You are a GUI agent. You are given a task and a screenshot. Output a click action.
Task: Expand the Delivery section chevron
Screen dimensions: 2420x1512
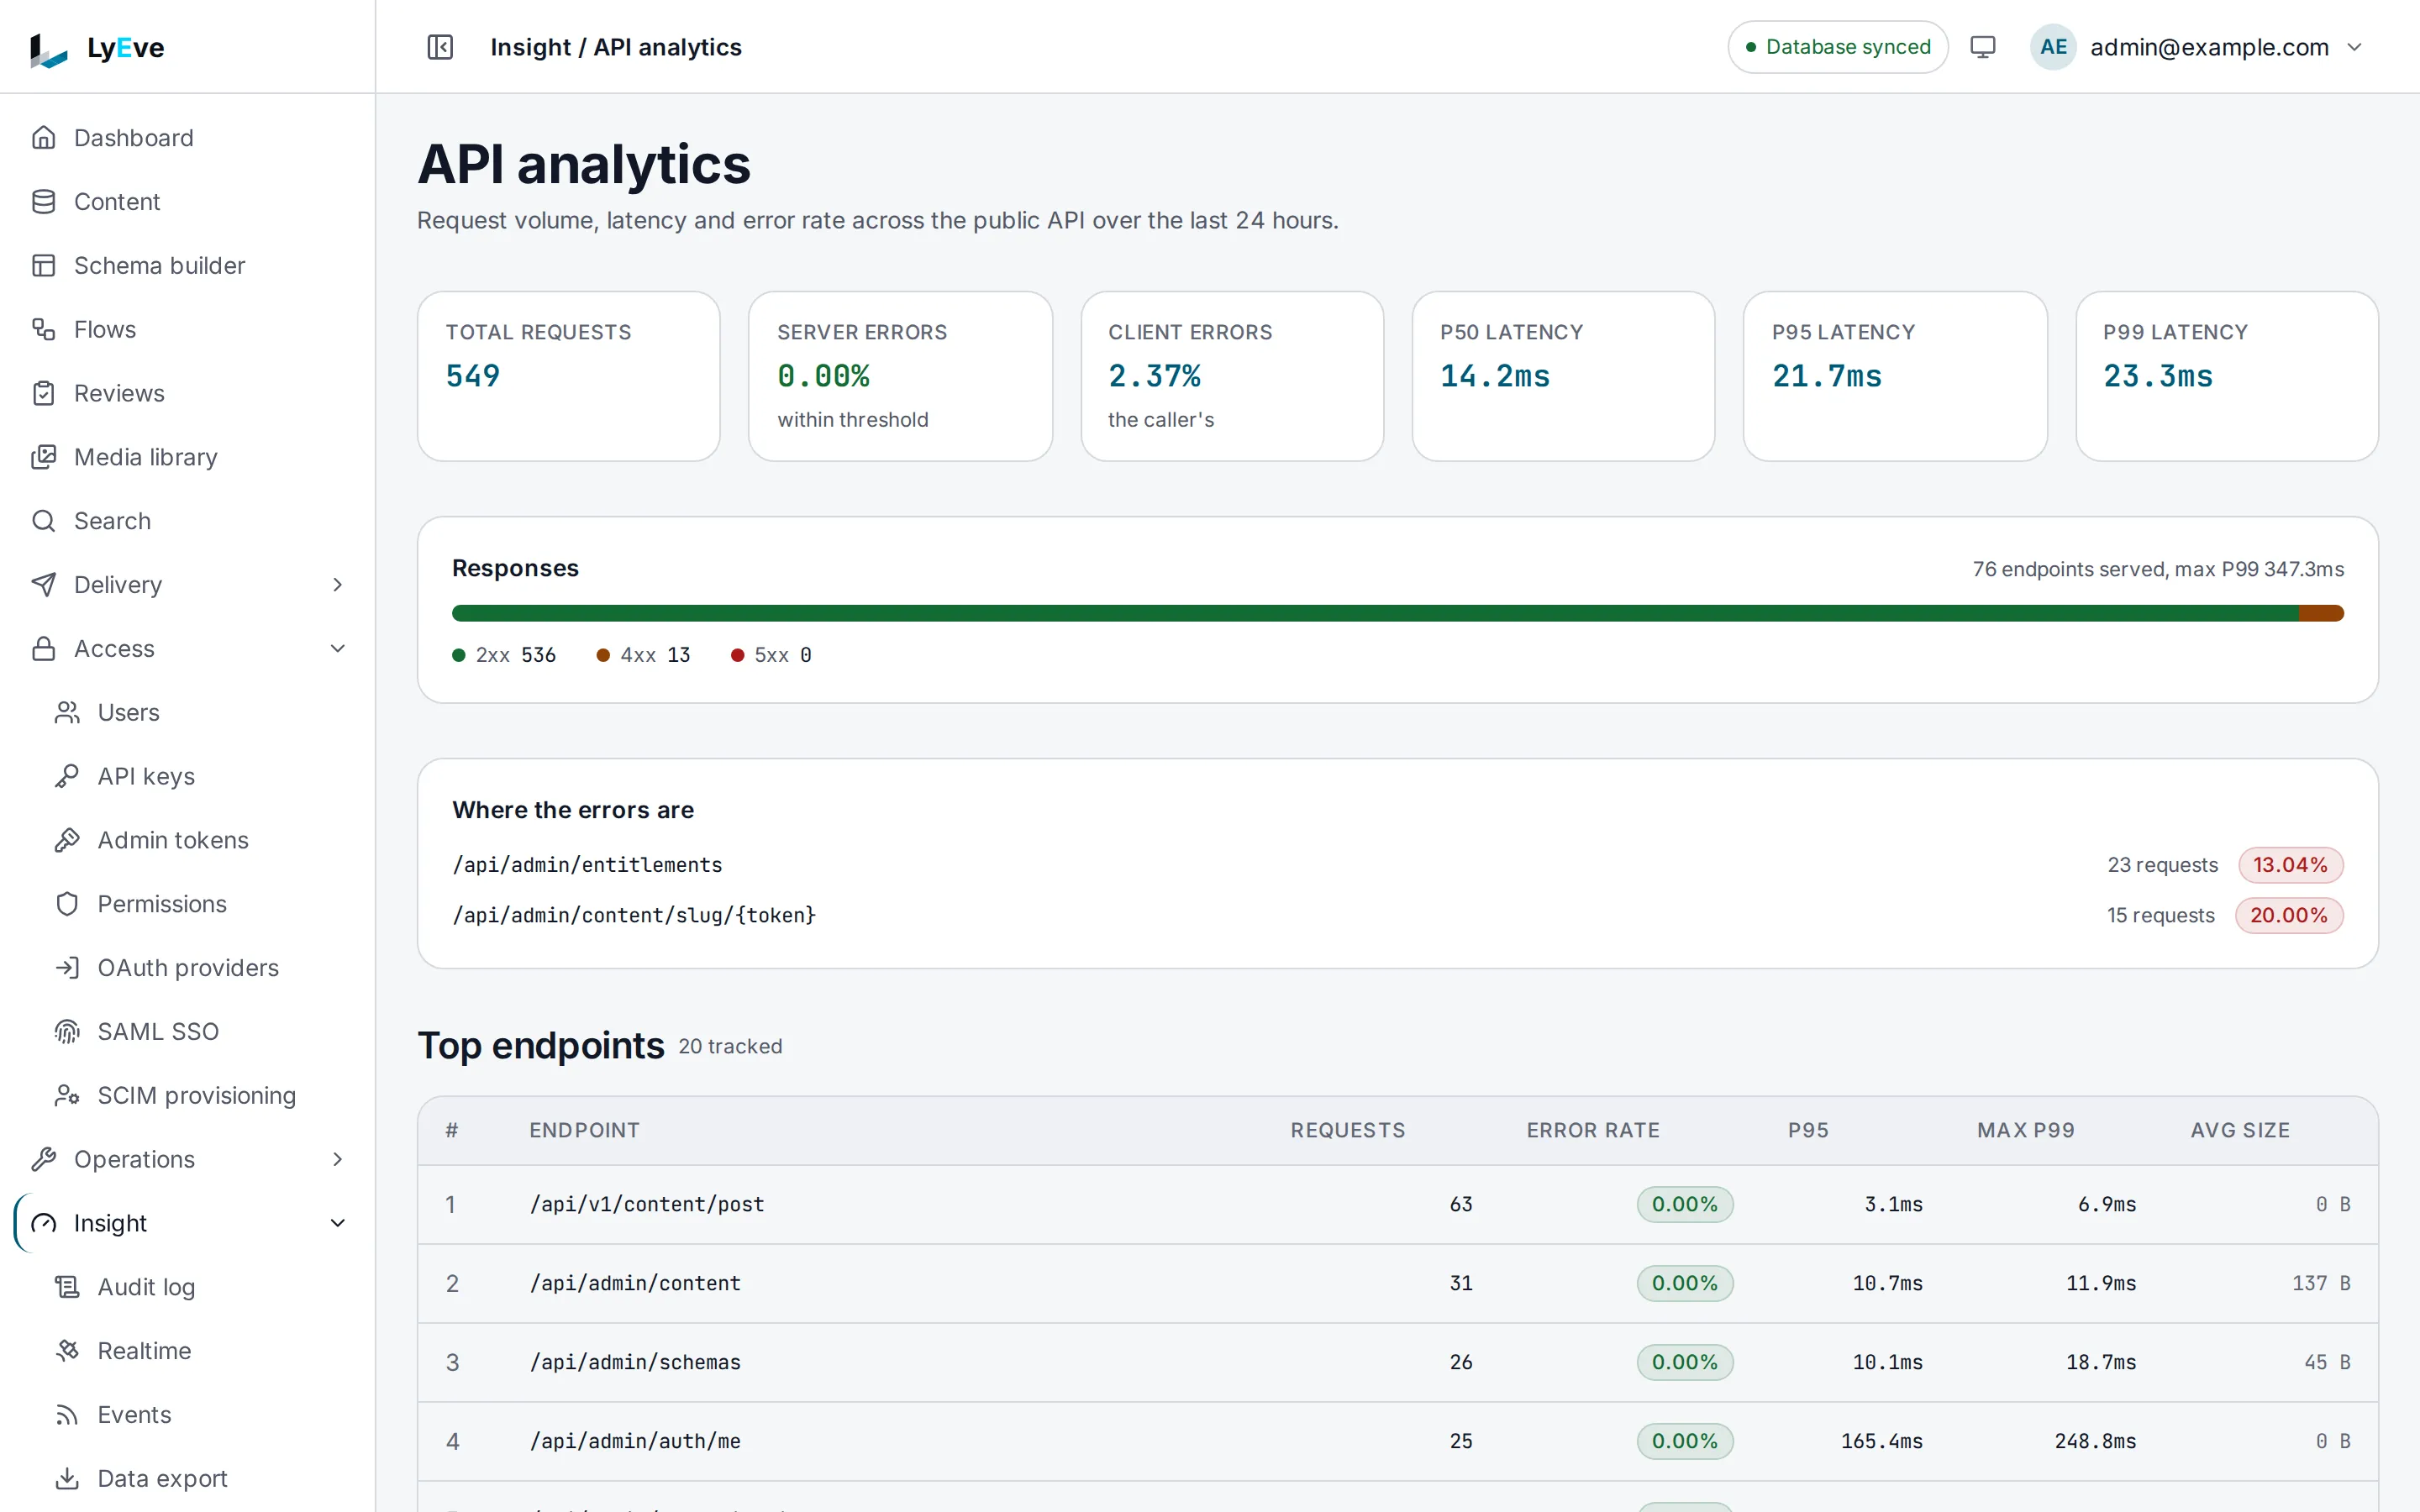point(337,585)
